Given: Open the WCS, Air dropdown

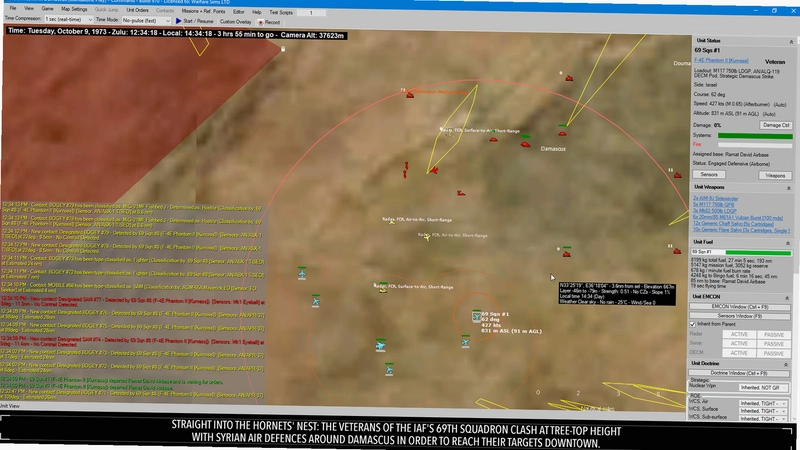Looking at the screenshot, I should (763, 403).
